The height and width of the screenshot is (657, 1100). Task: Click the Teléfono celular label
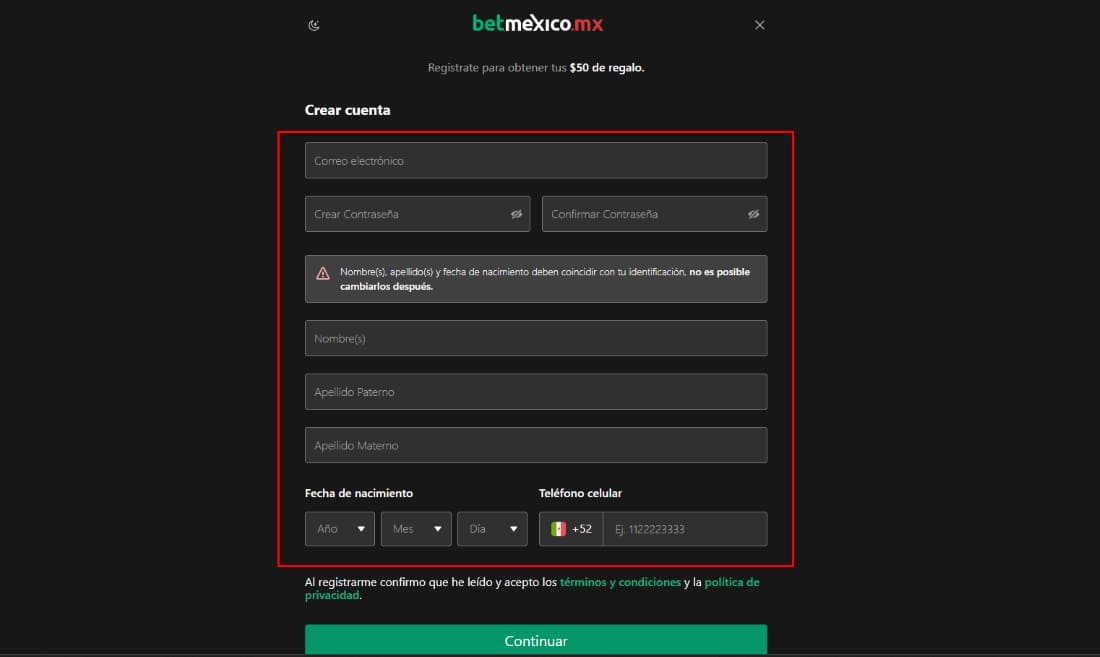(580, 493)
